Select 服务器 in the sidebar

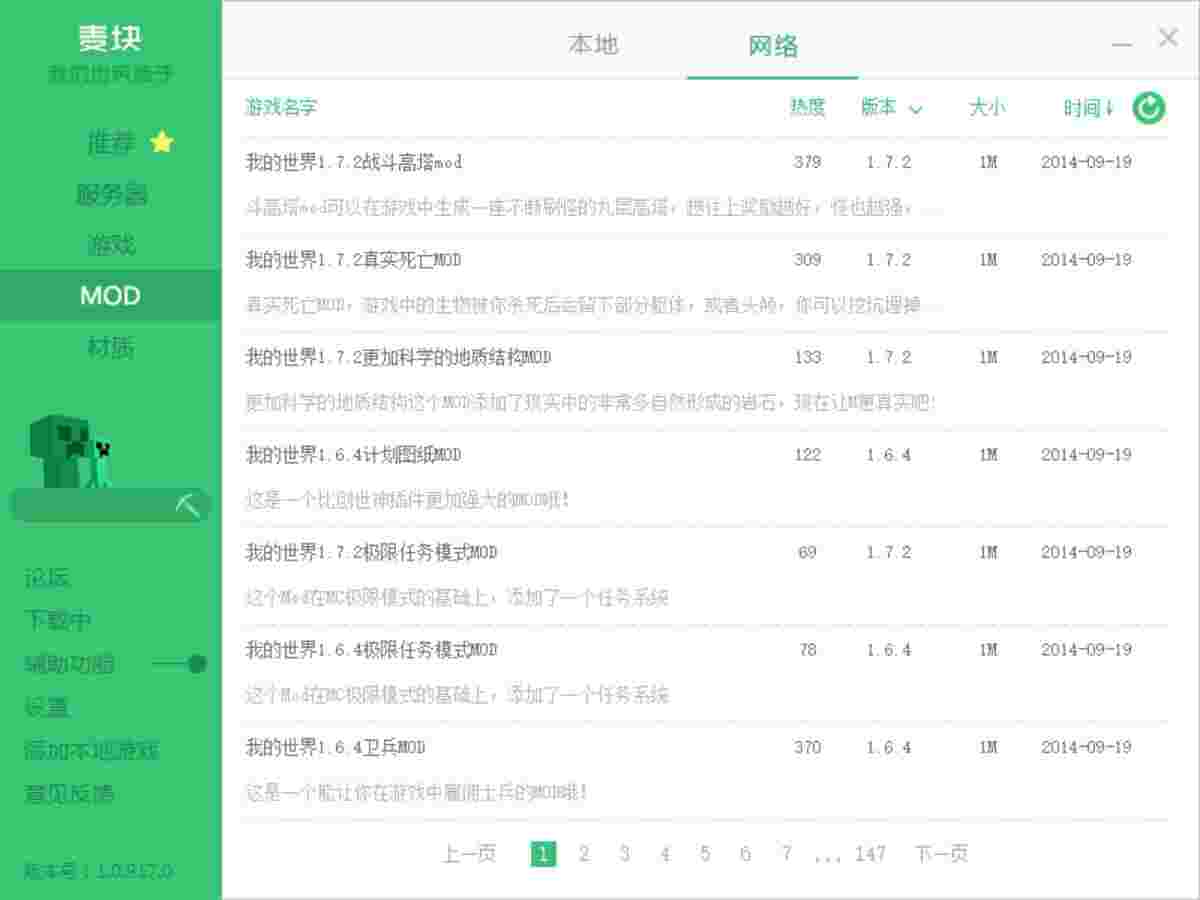pyautogui.click(x=110, y=195)
